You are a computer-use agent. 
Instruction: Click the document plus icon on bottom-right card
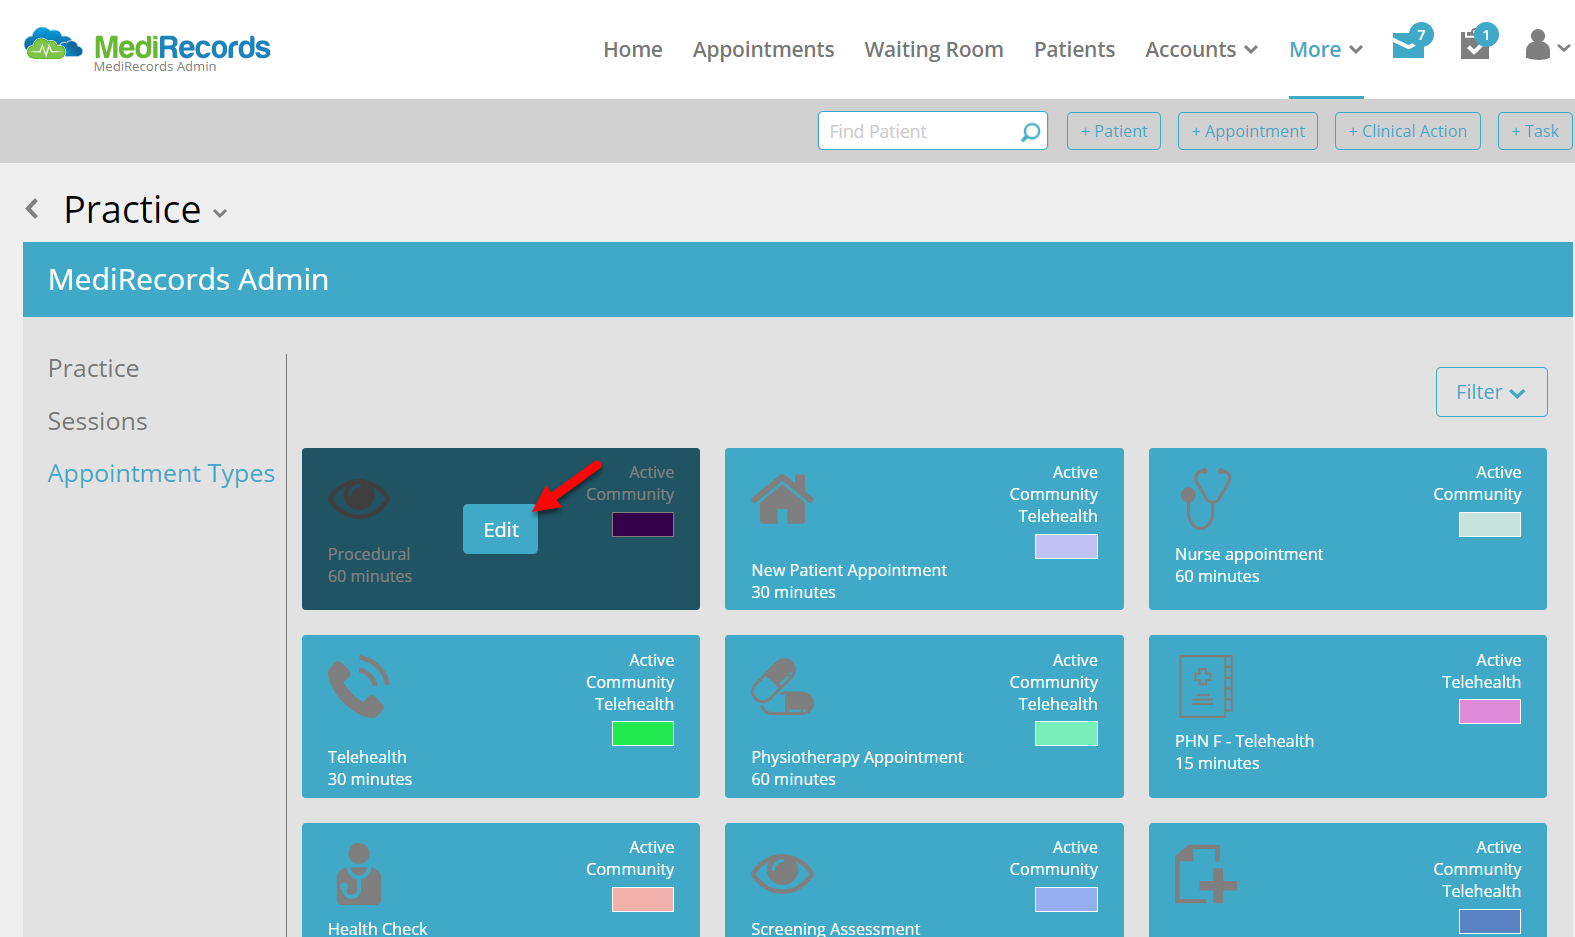pos(1205,874)
